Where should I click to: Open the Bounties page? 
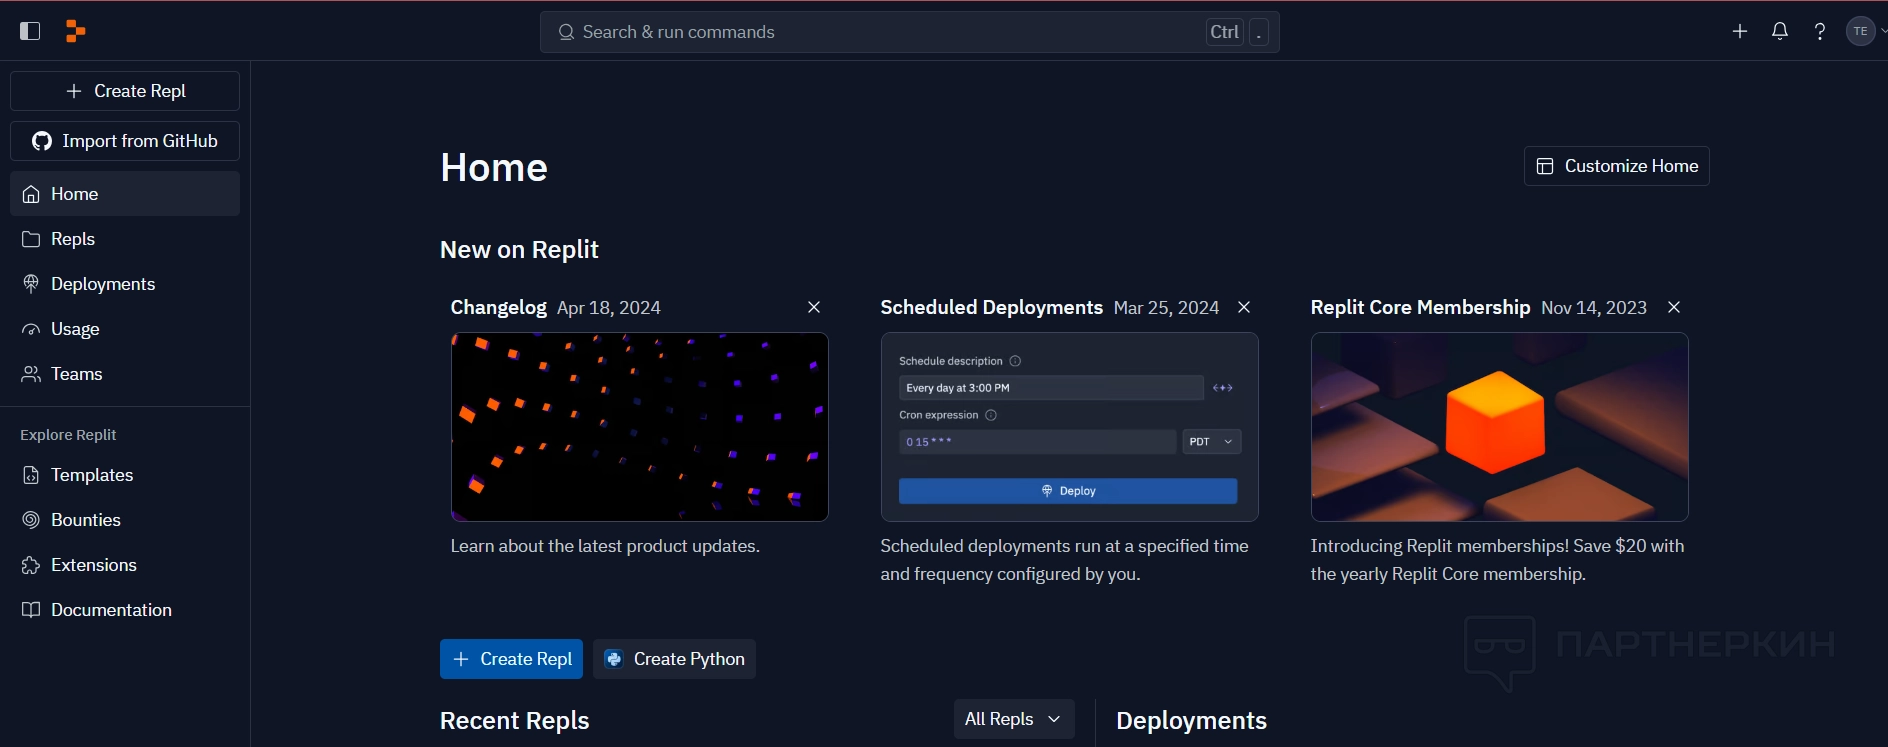pos(85,520)
